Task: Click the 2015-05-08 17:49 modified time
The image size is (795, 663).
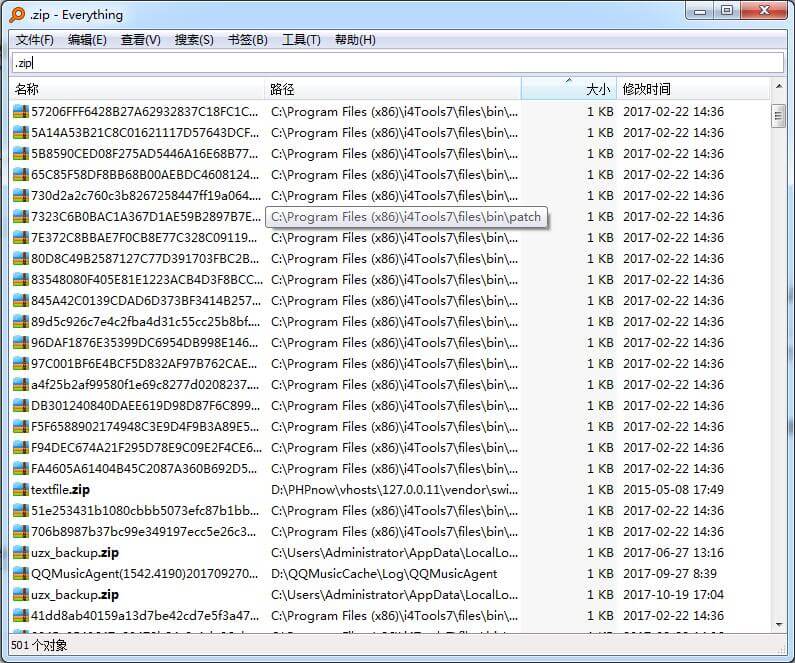Action: (x=673, y=490)
